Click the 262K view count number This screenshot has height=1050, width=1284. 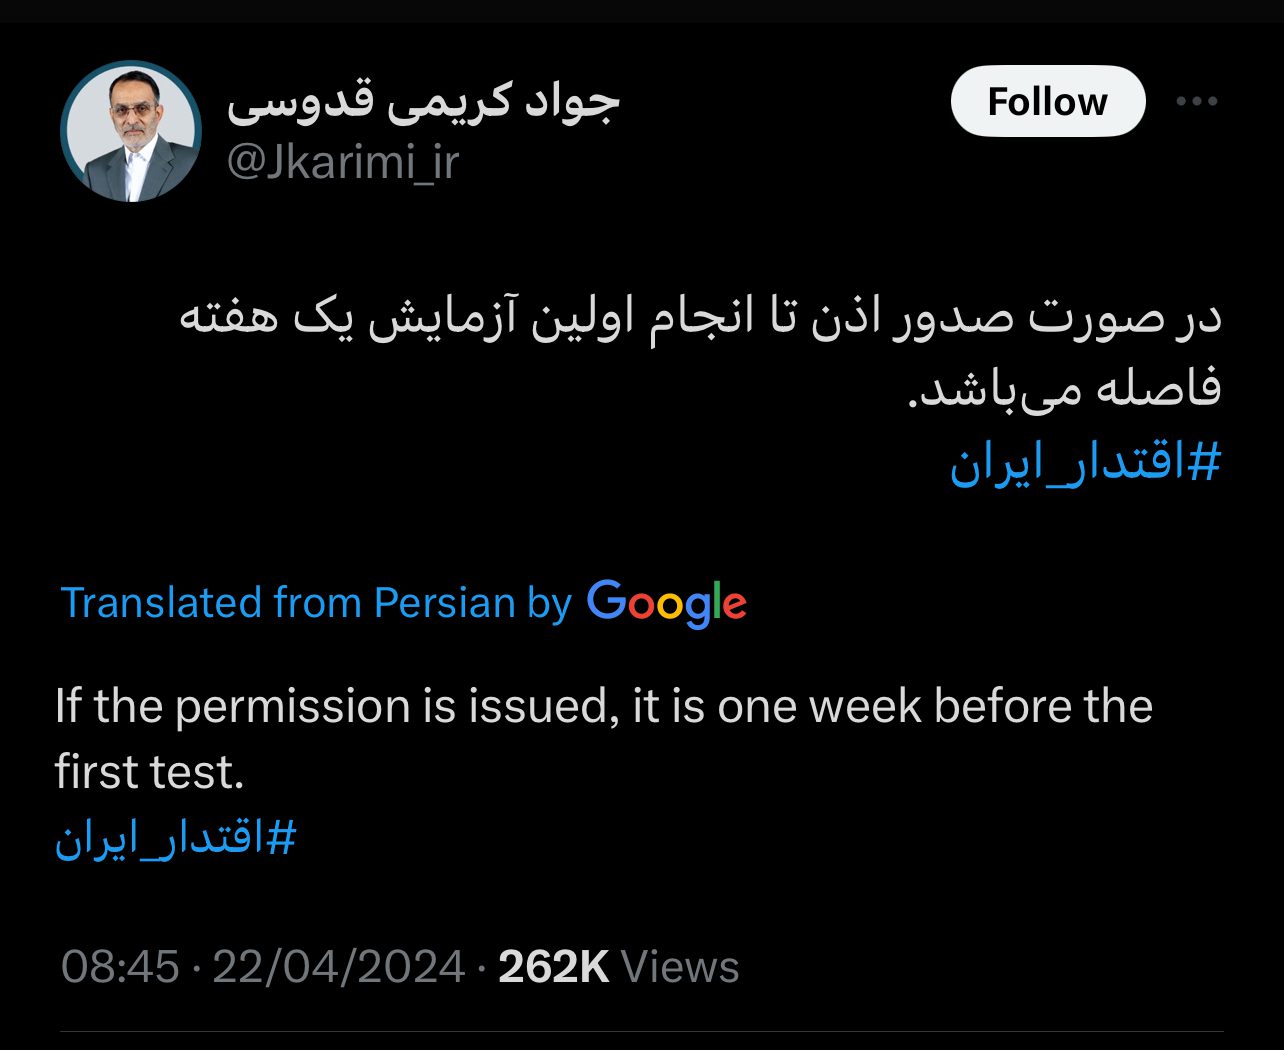point(553,967)
